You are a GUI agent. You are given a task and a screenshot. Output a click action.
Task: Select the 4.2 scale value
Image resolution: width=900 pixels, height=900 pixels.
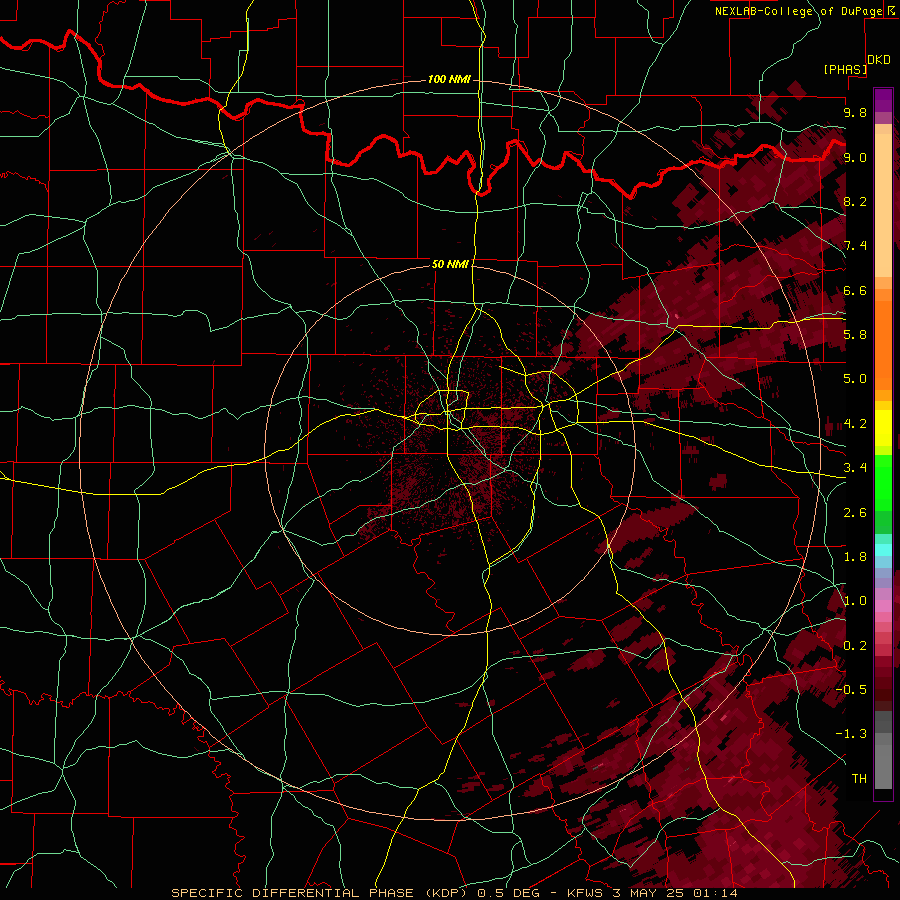(x=855, y=424)
